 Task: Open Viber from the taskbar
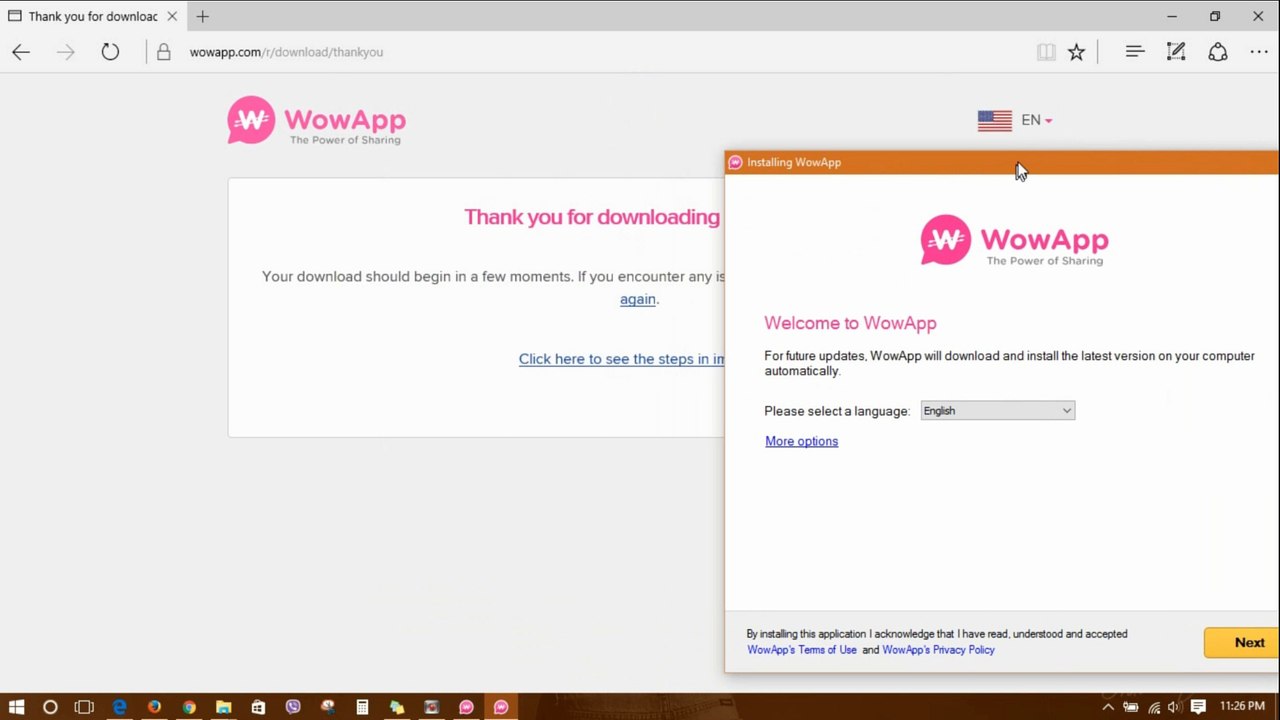[x=293, y=707]
